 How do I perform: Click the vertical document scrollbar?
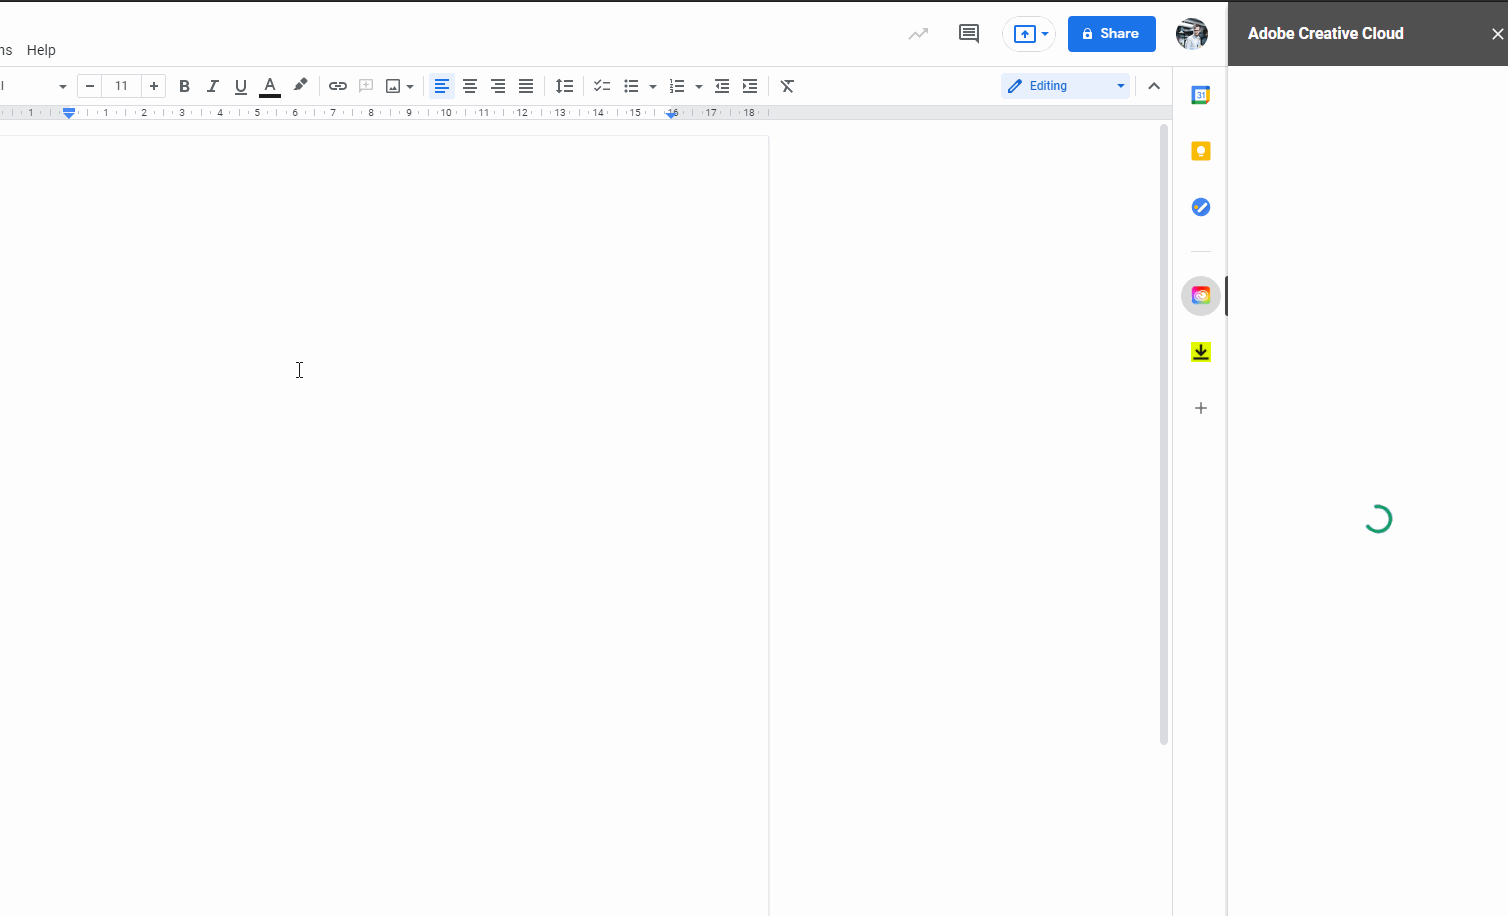[1164, 435]
